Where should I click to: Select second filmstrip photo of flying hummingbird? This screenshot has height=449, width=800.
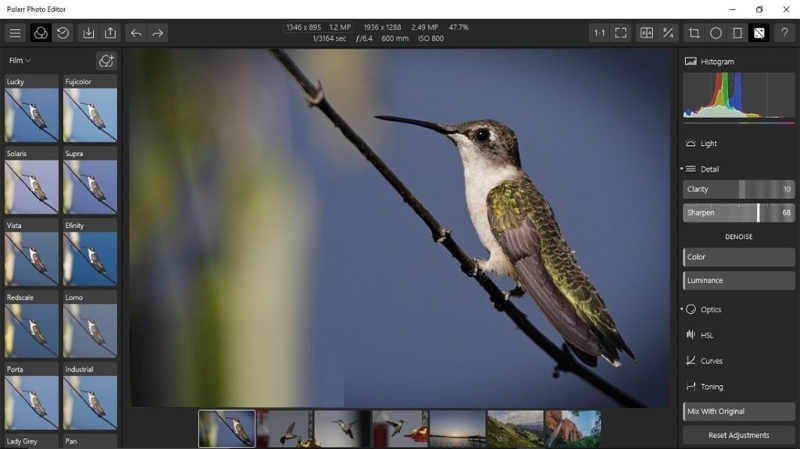point(285,429)
